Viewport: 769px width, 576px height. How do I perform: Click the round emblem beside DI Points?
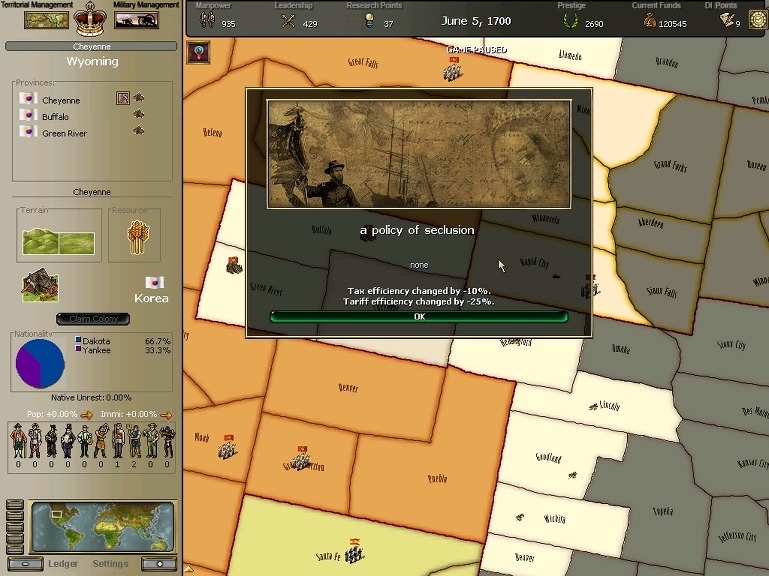[x=759, y=20]
